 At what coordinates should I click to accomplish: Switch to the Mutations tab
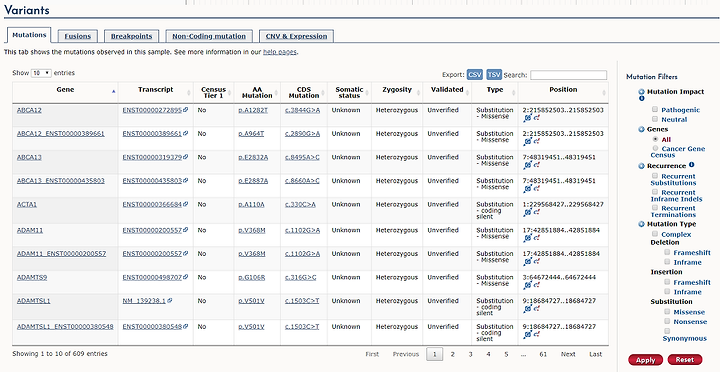[29, 35]
